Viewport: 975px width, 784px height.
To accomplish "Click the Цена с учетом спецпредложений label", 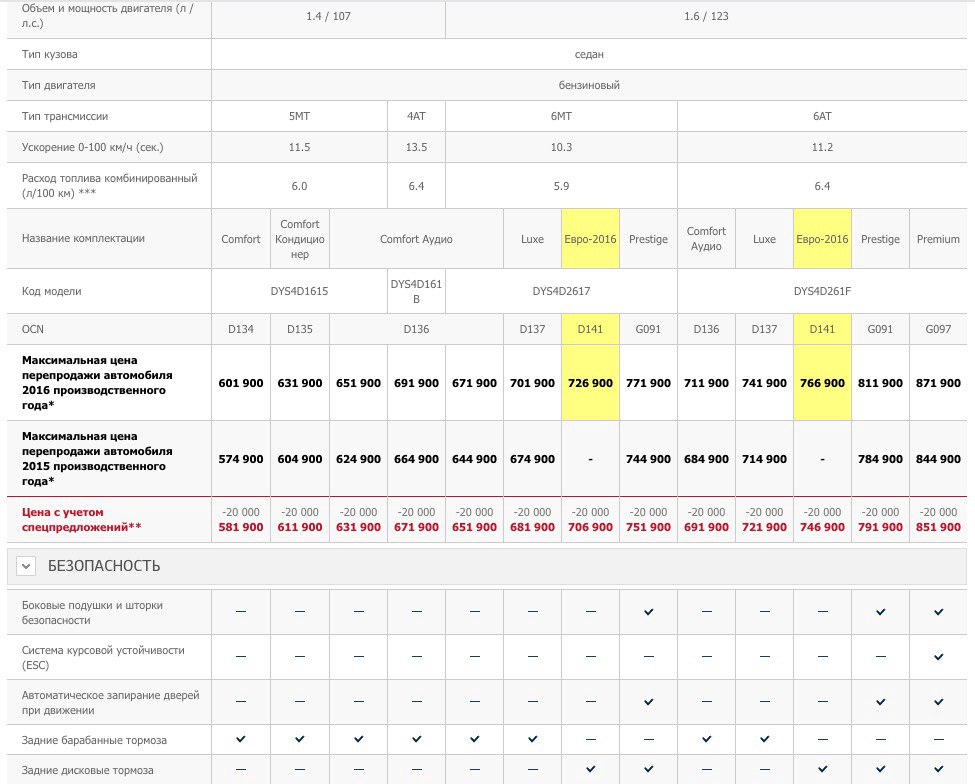I will pos(82,518).
